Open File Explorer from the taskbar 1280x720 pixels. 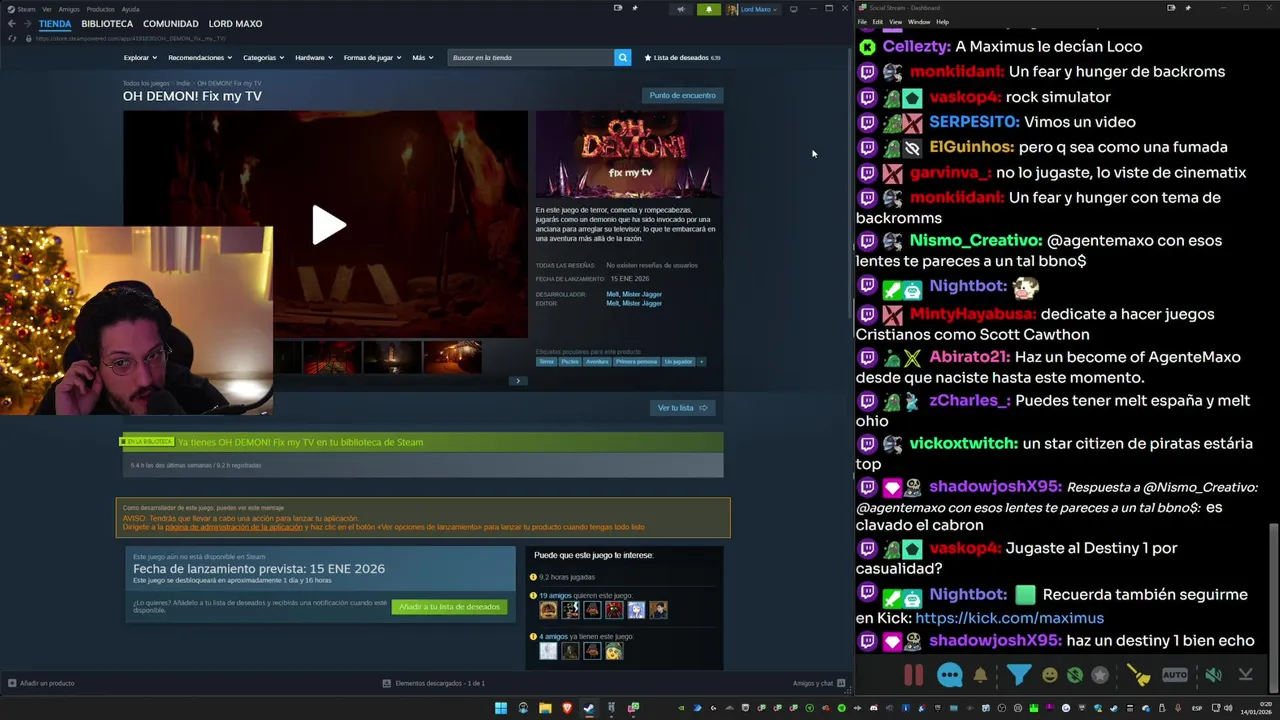tap(545, 708)
